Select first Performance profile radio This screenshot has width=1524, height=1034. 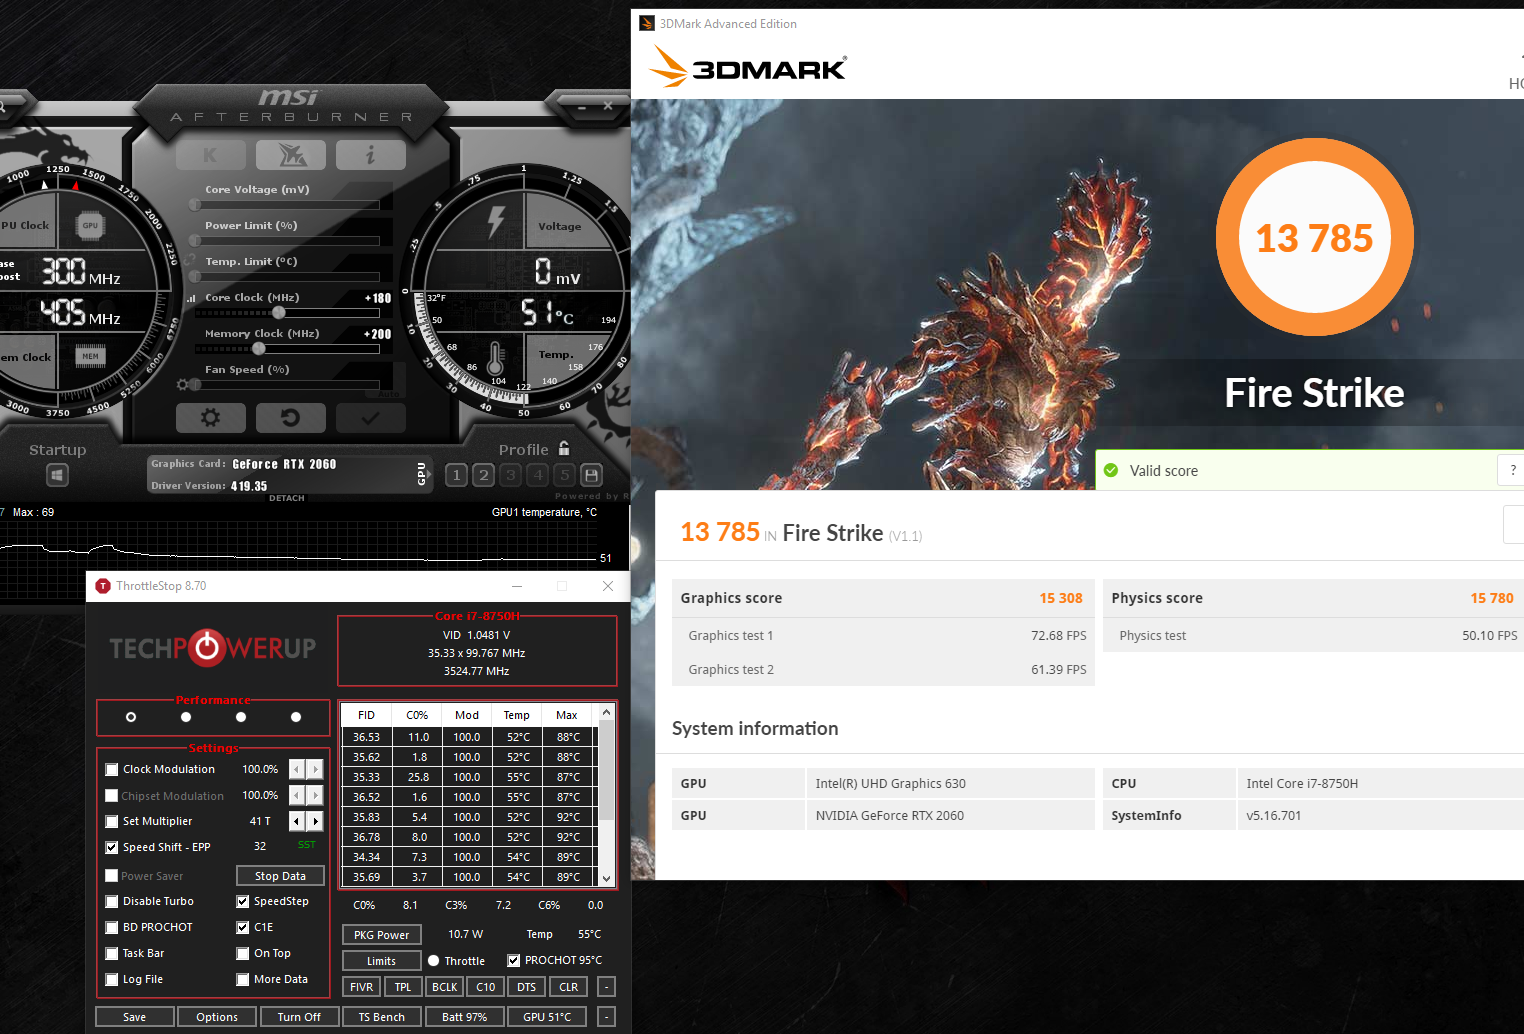coord(131,717)
